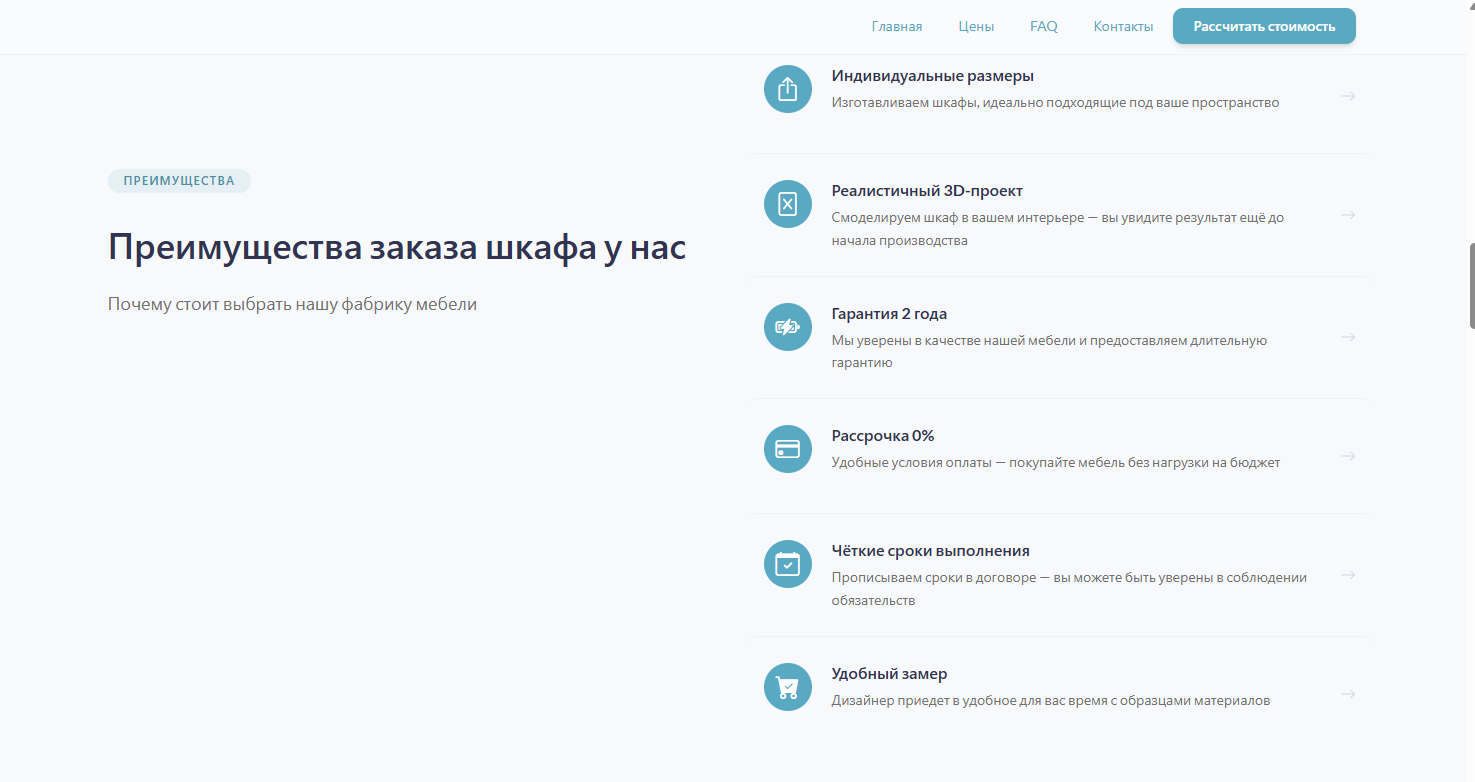Click the shopping cart icon for Удобный замер
1475x782 pixels.
(x=787, y=687)
